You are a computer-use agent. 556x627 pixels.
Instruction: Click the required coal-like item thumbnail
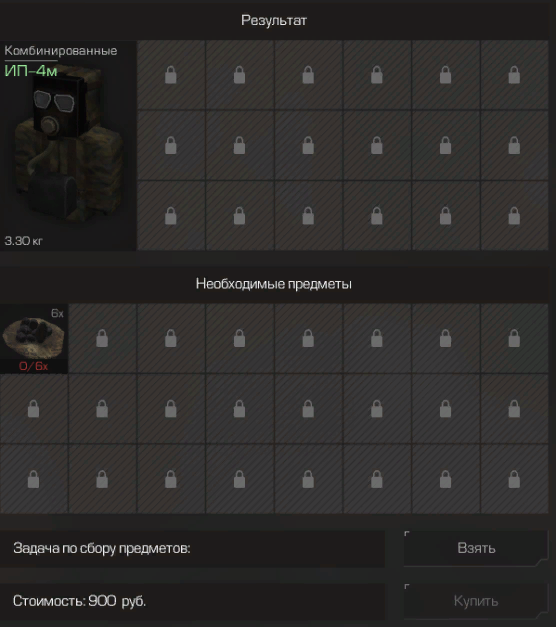click(34, 338)
